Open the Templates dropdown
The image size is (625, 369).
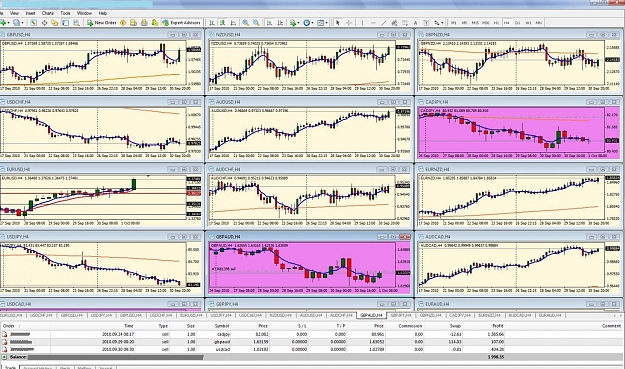(x=321, y=23)
